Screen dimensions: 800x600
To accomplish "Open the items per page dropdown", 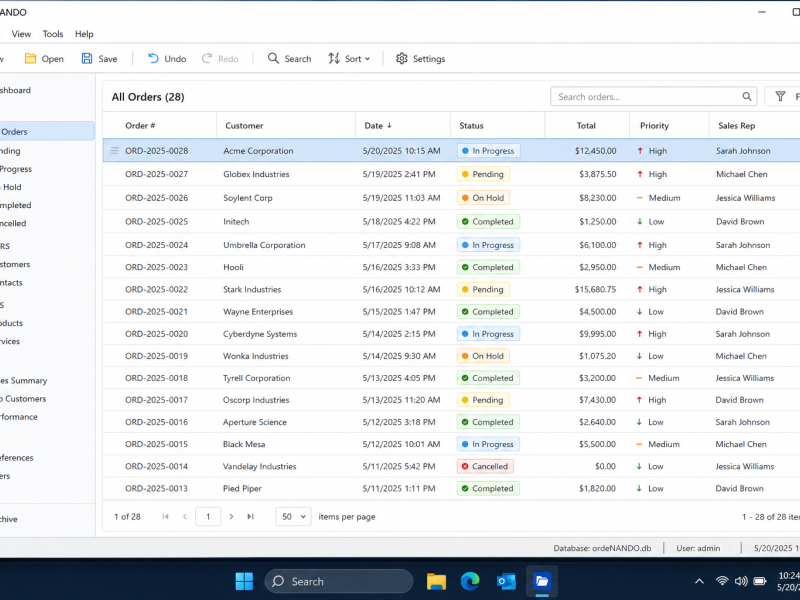I will click(293, 516).
